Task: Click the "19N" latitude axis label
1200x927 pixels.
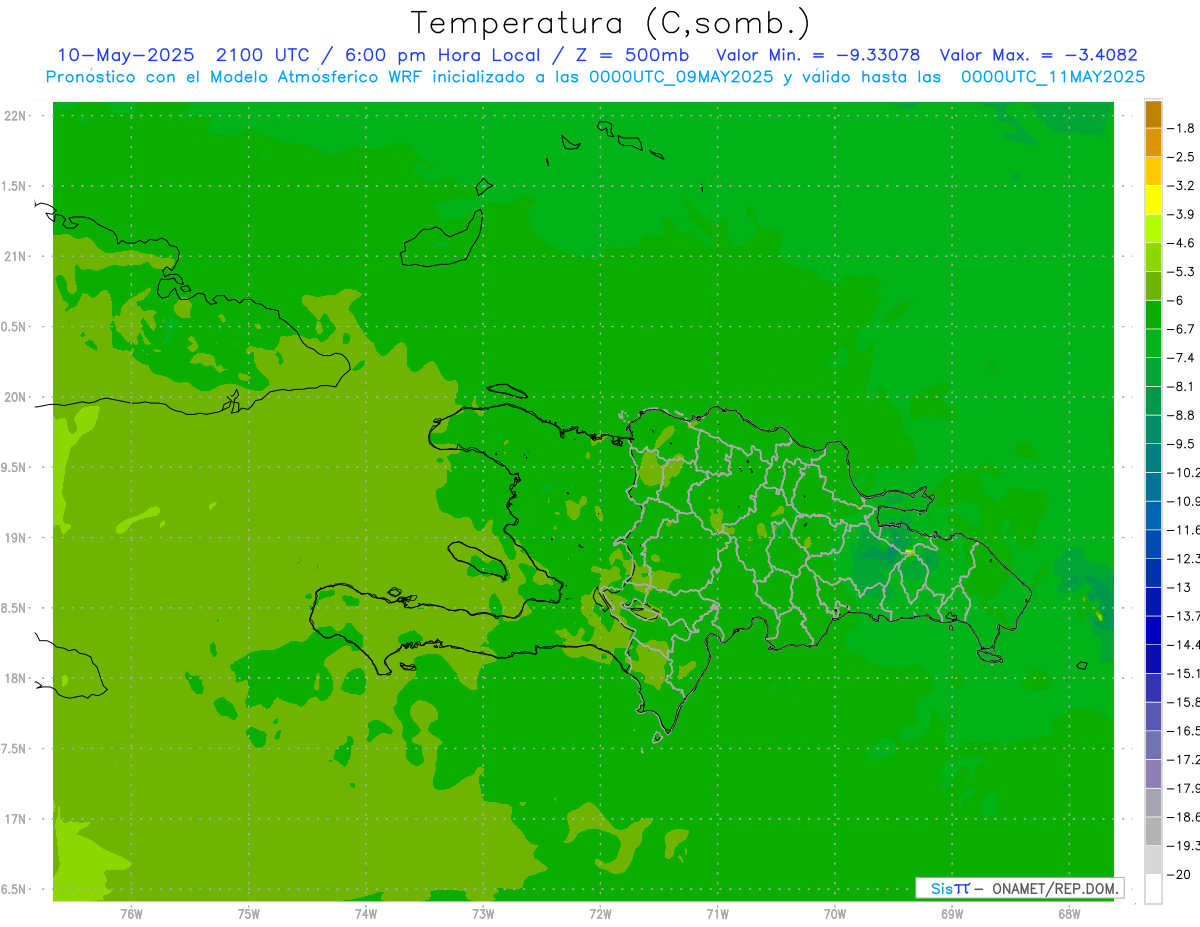Action: [x=15, y=538]
